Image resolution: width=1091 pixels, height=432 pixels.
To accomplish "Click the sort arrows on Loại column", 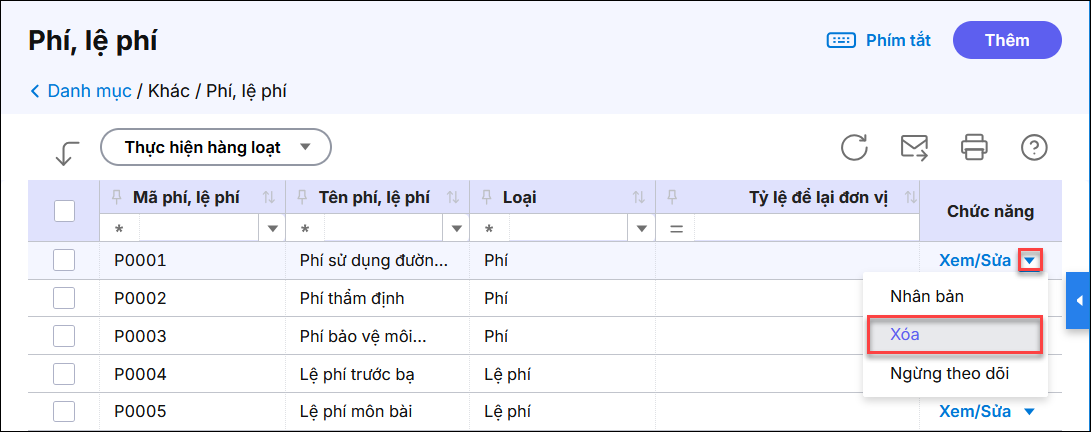I will click(x=639, y=198).
